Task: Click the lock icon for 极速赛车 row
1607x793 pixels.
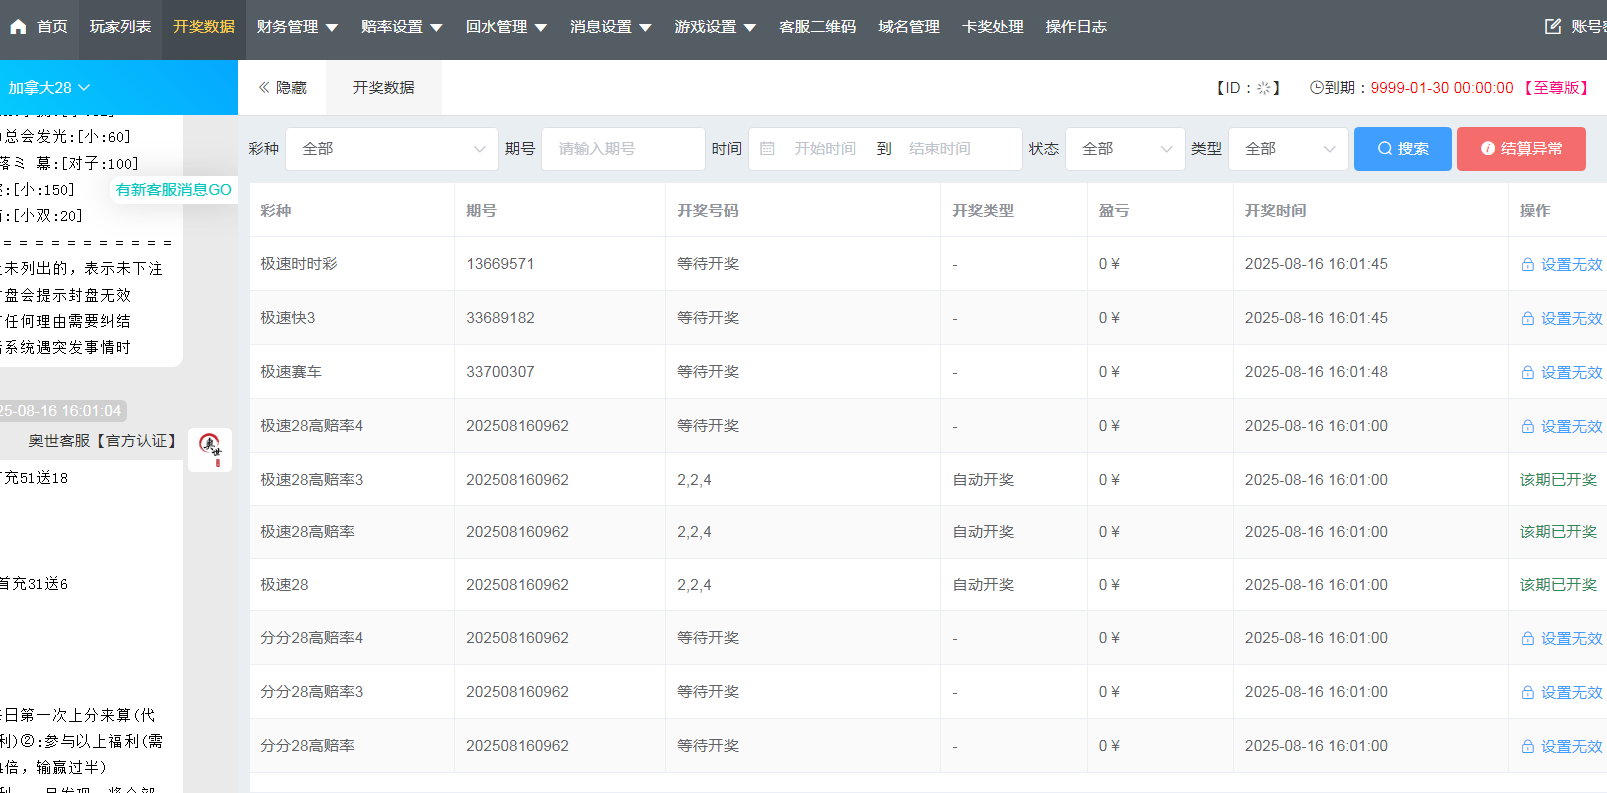Action: pos(1527,373)
